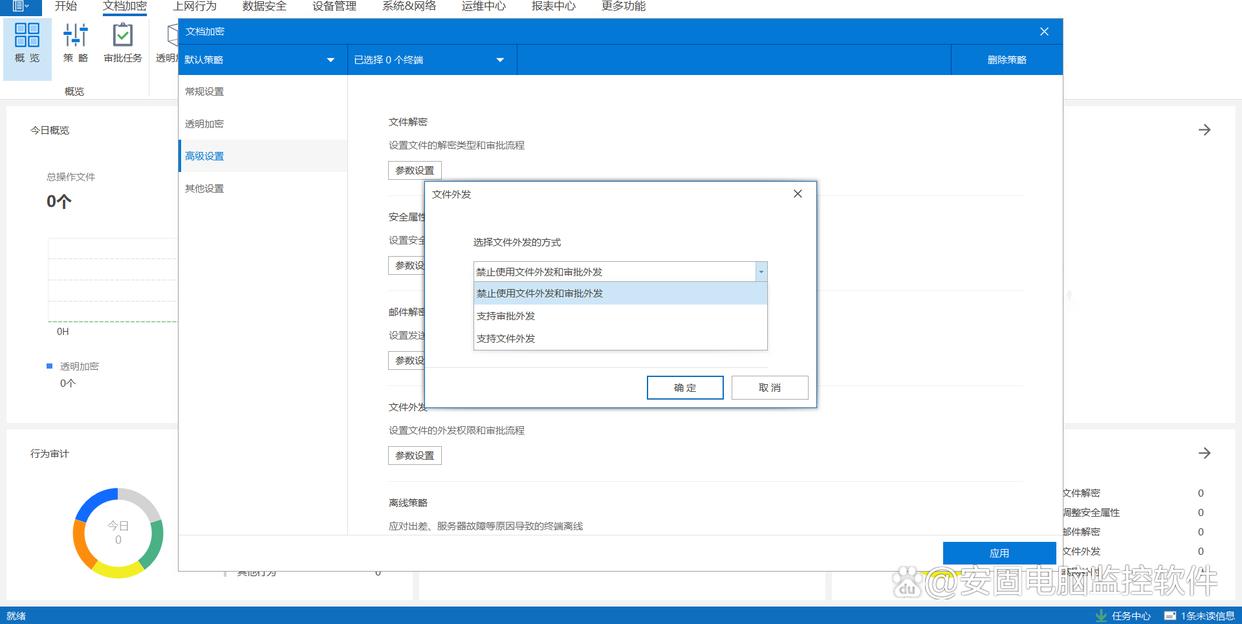Open the 任务中心 download icon in status bar
Viewport: 1242px width, 624px height.
[x=1101, y=615]
